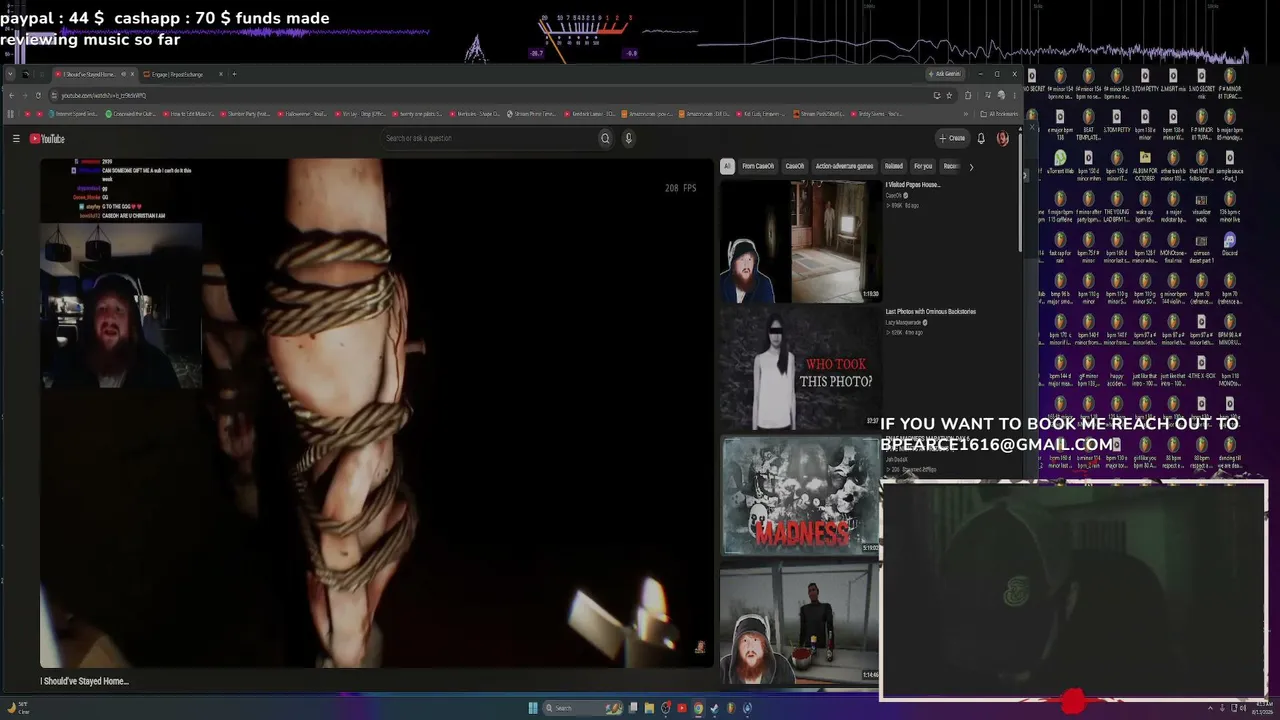Image resolution: width=1280 pixels, height=720 pixels.
Task: Click the YouTube Create button
Action: click(x=952, y=138)
